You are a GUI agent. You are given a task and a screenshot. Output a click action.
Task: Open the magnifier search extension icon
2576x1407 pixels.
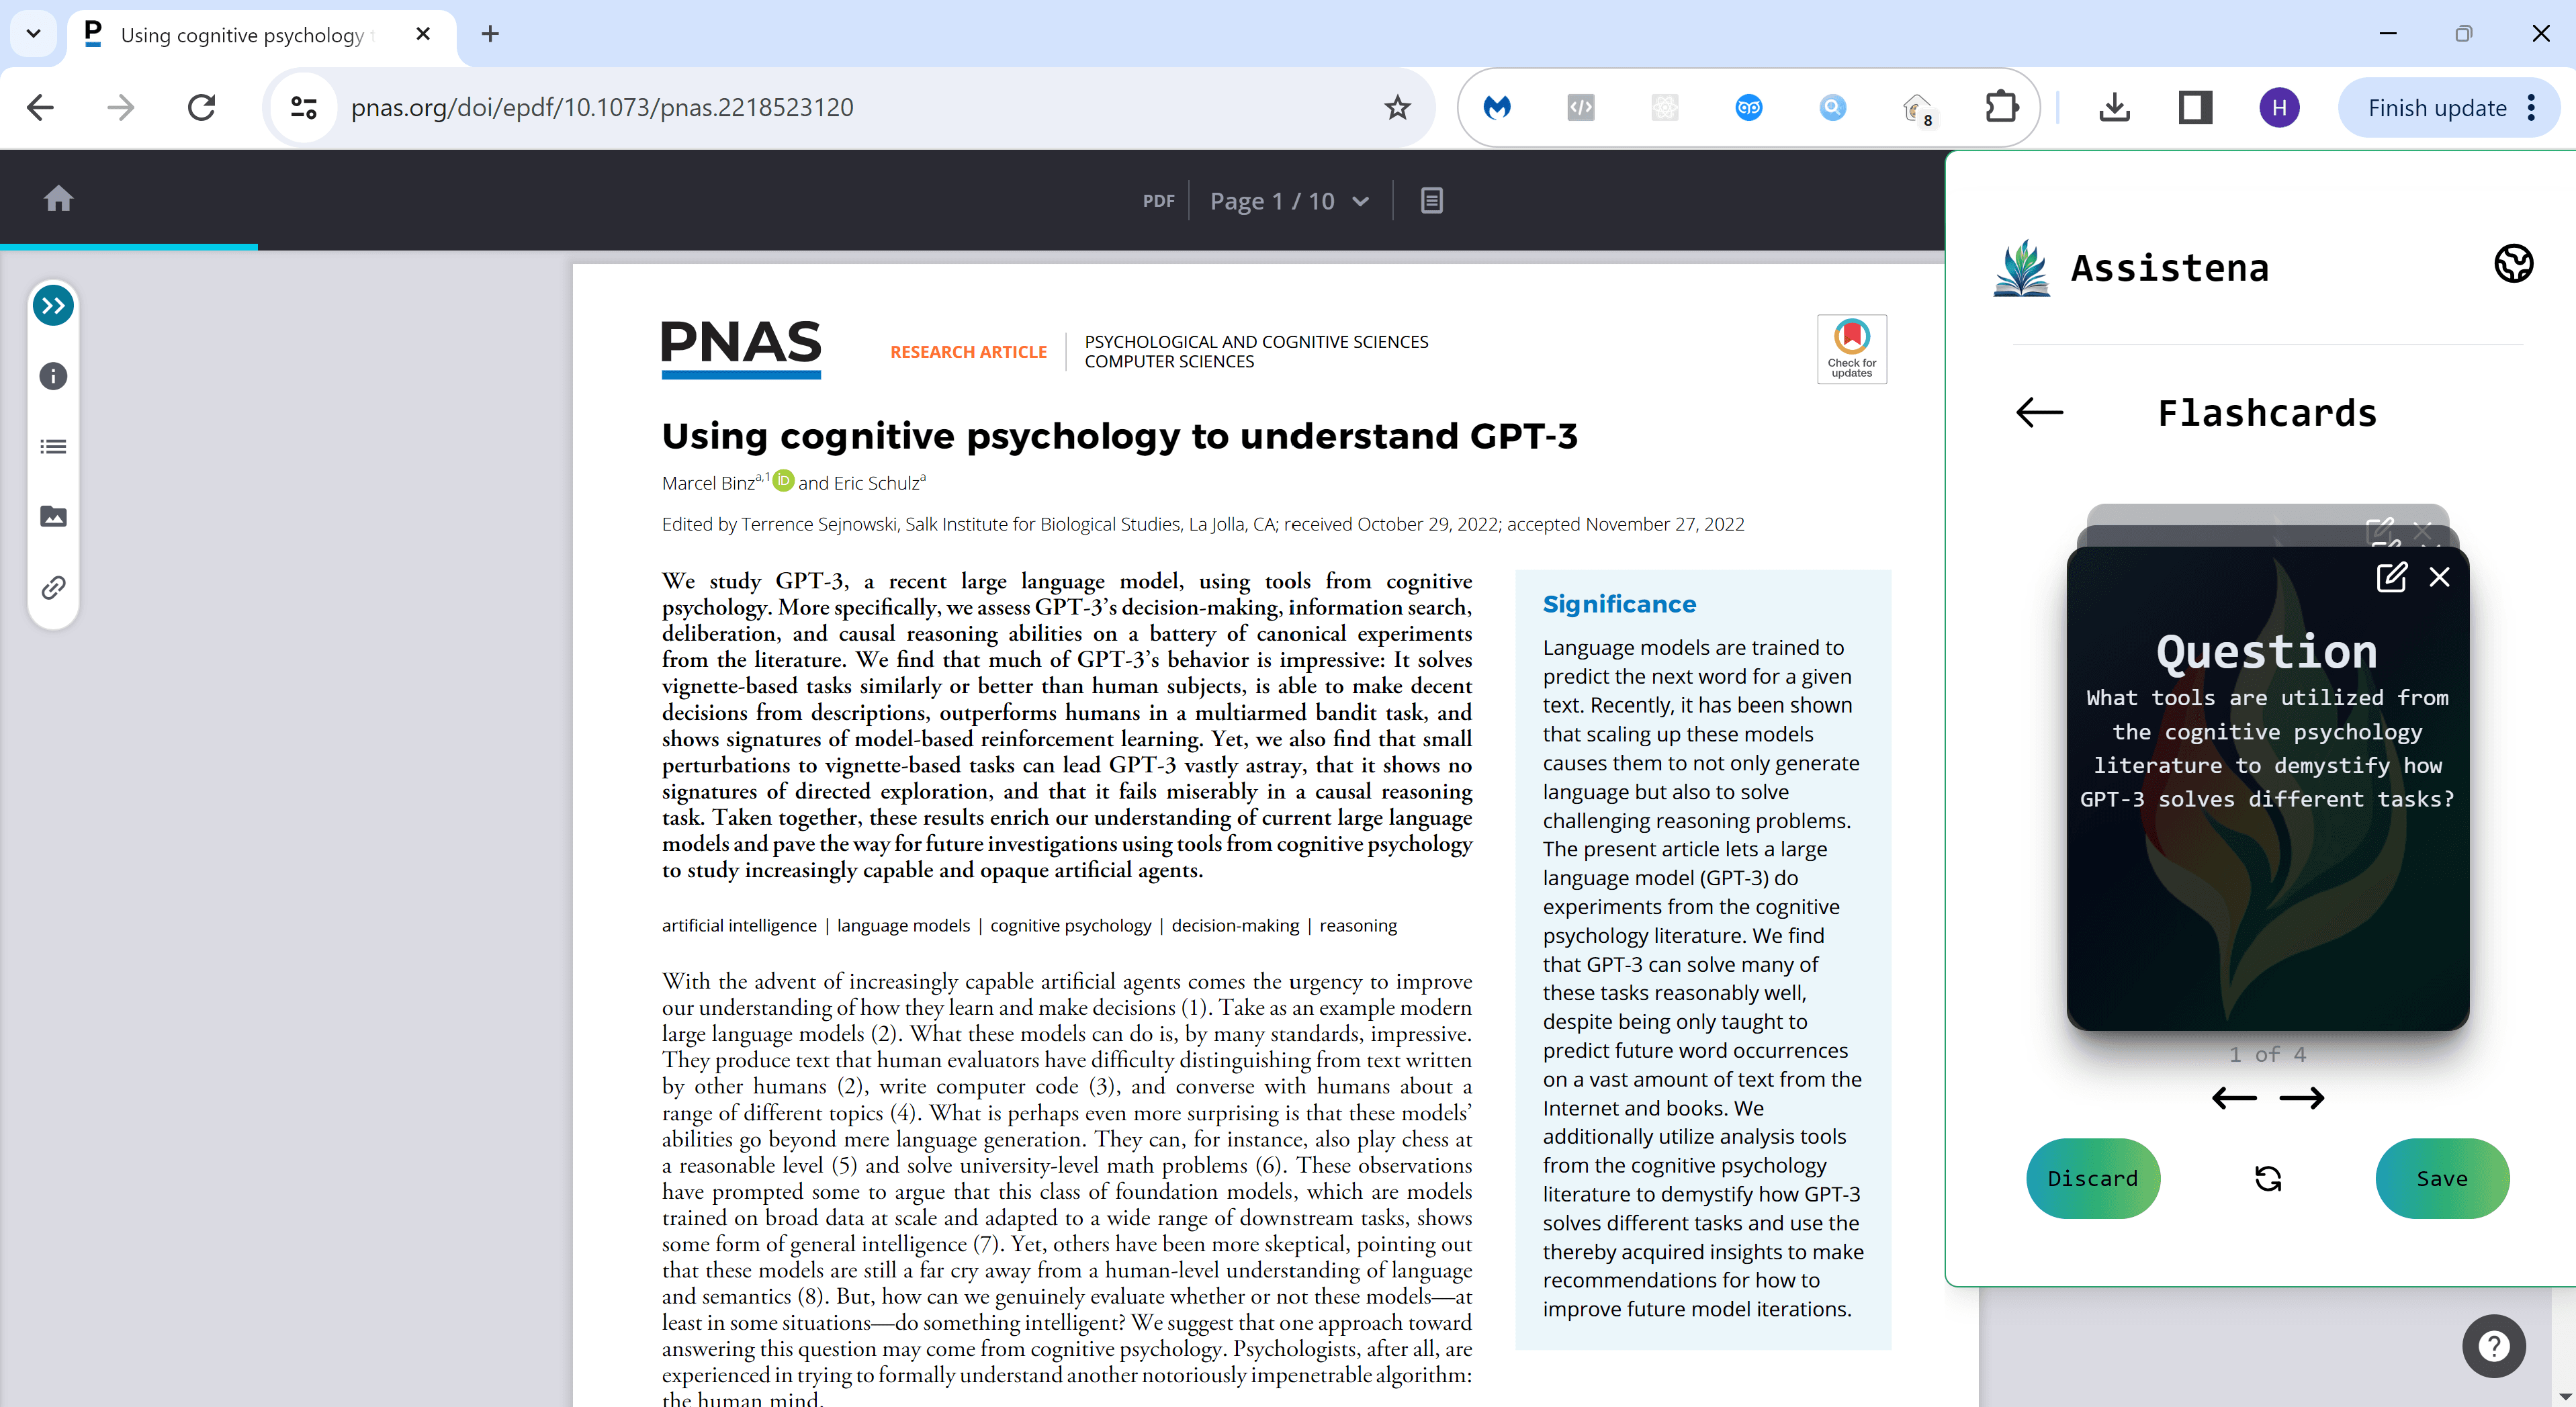(x=1832, y=107)
